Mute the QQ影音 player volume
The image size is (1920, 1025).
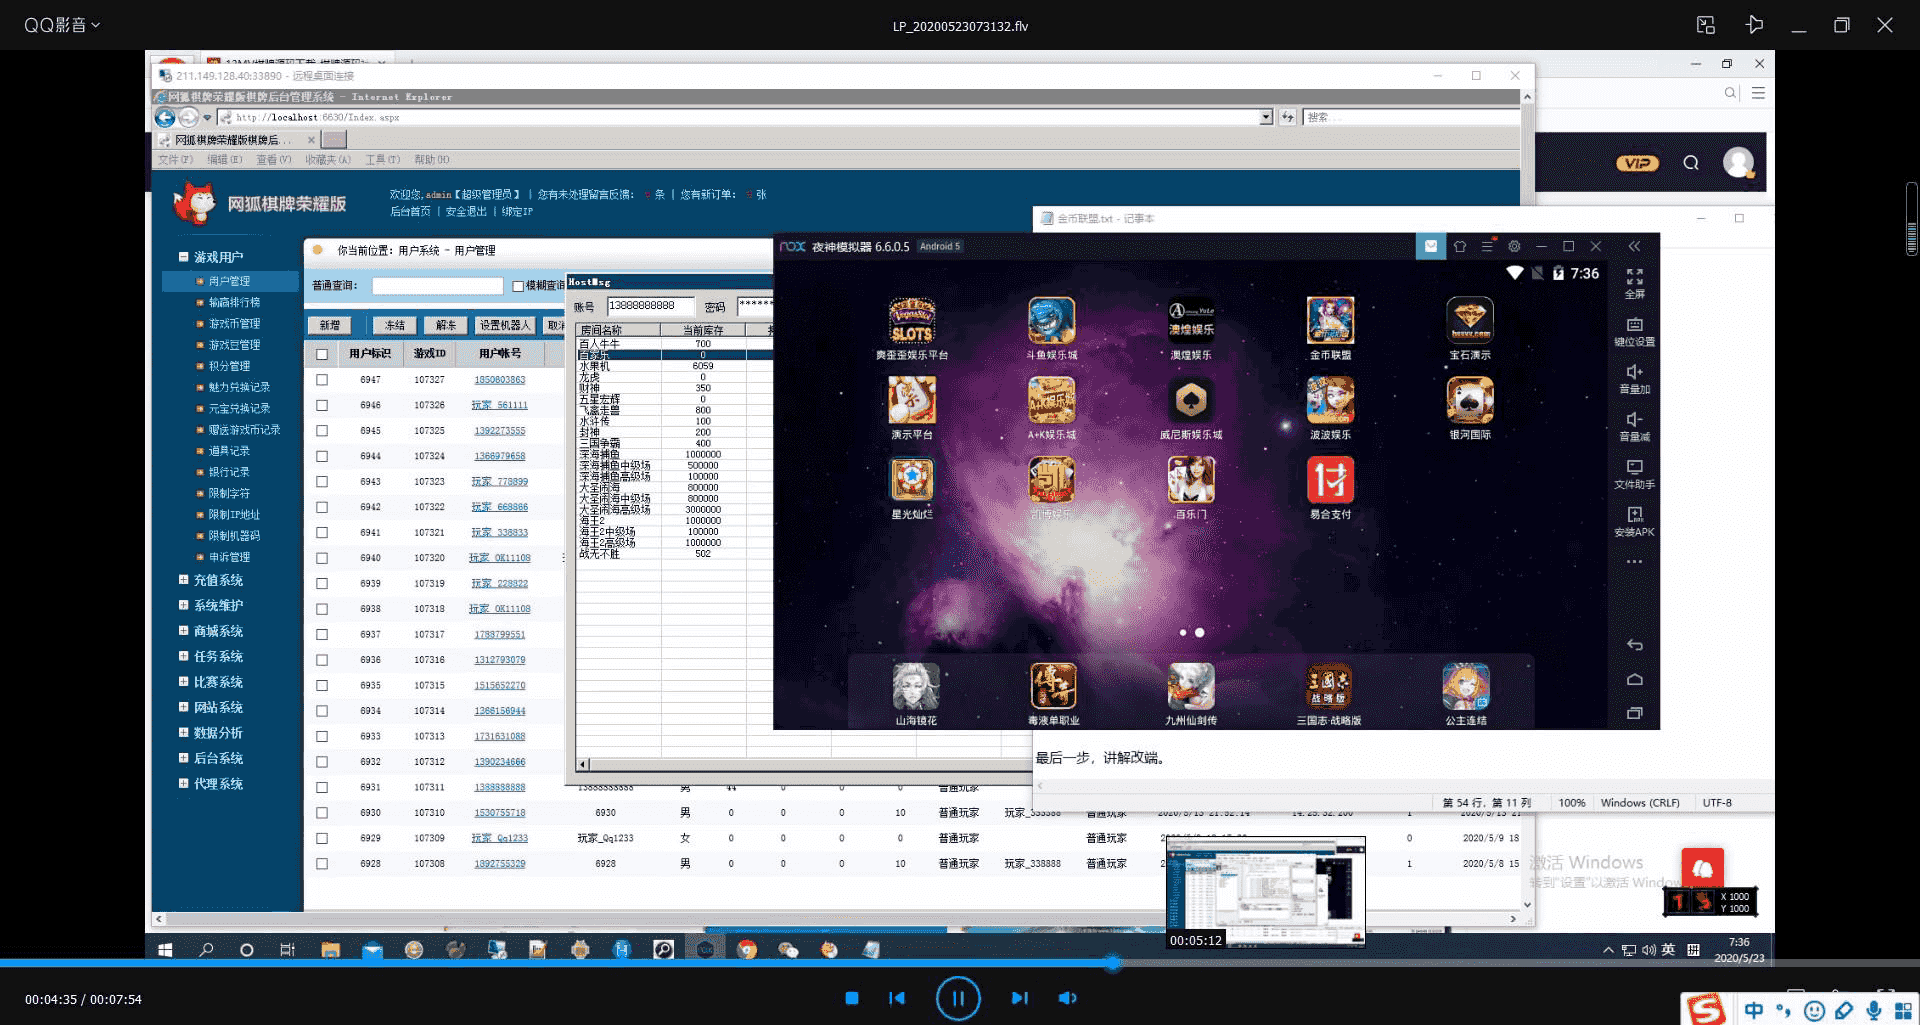pos(1067,998)
